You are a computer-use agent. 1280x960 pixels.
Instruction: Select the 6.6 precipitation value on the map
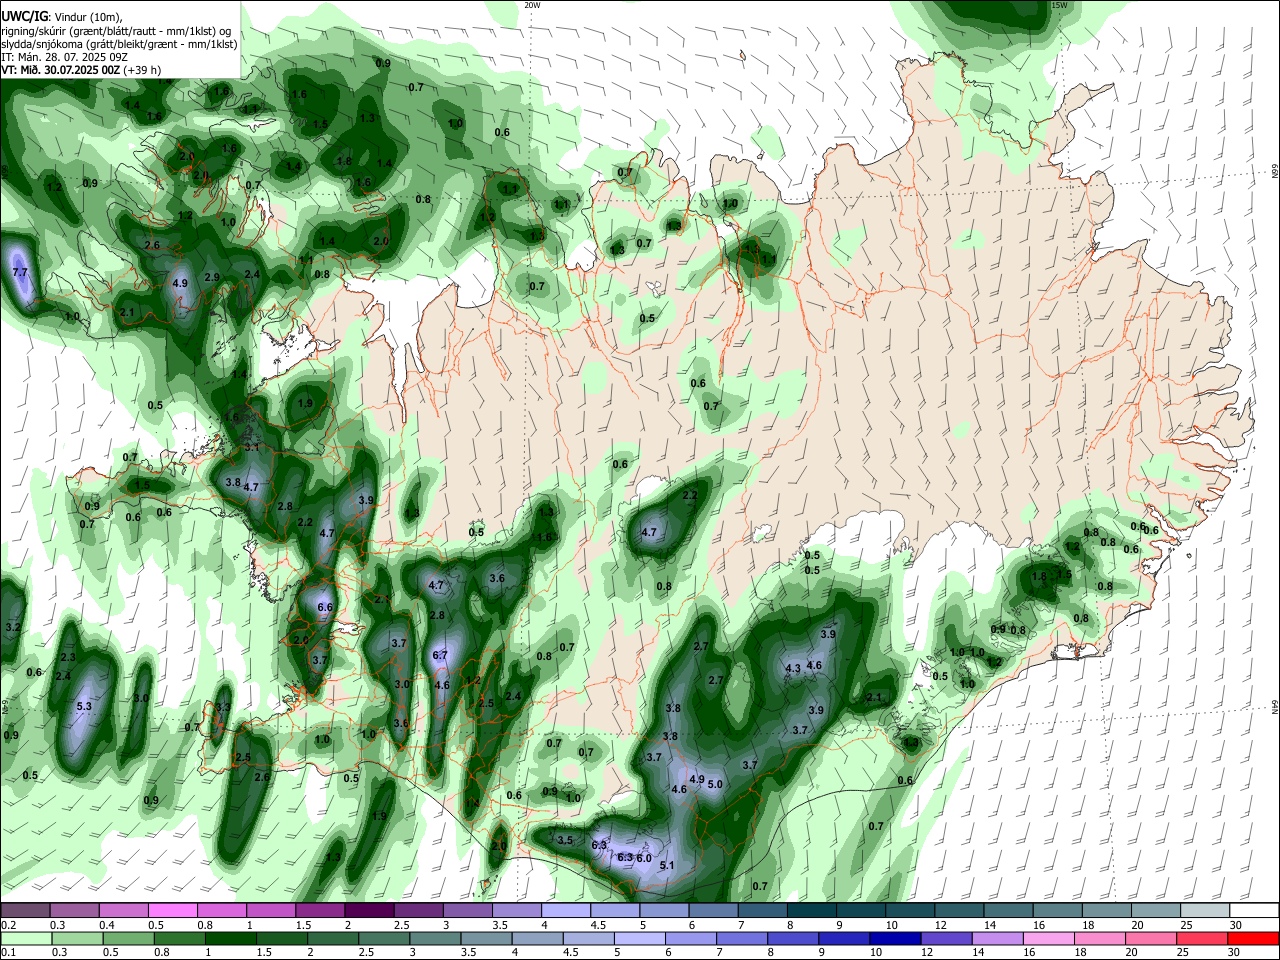point(325,607)
